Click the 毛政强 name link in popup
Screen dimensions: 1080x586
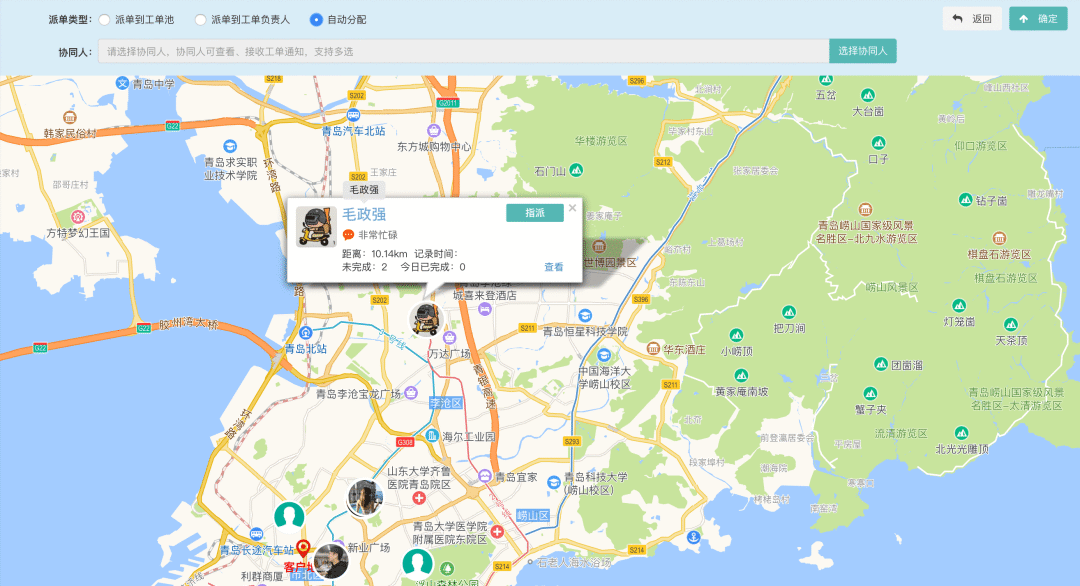click(x=364, y=214)
